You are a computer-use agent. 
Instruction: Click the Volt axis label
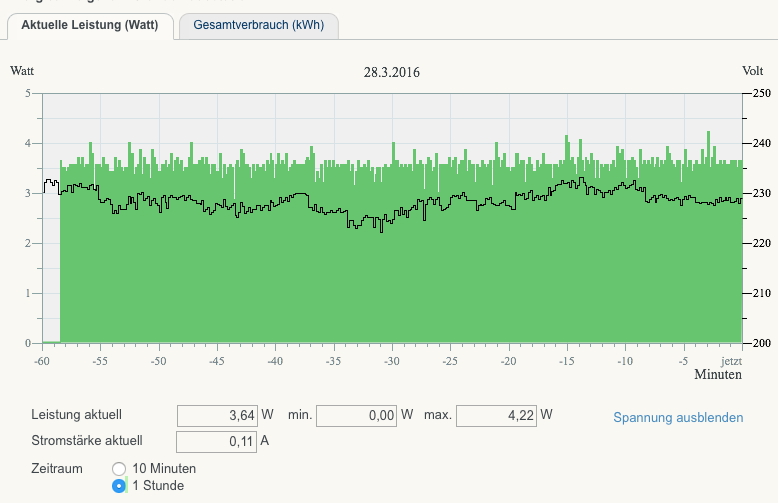(x=753, y=71)
